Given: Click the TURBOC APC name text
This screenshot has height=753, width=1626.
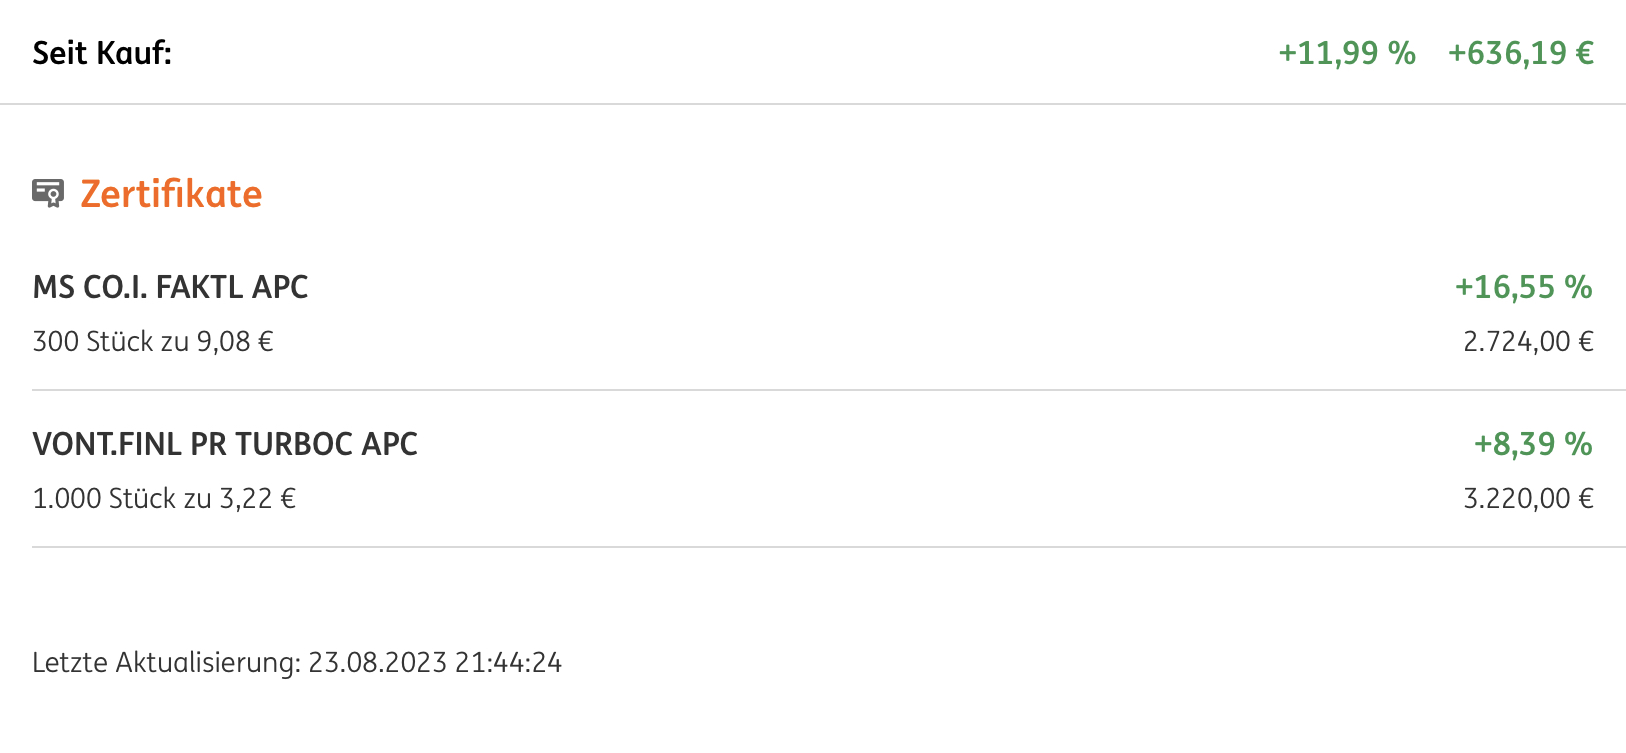Looking at the screenshot, I should [x=327, y=444].
